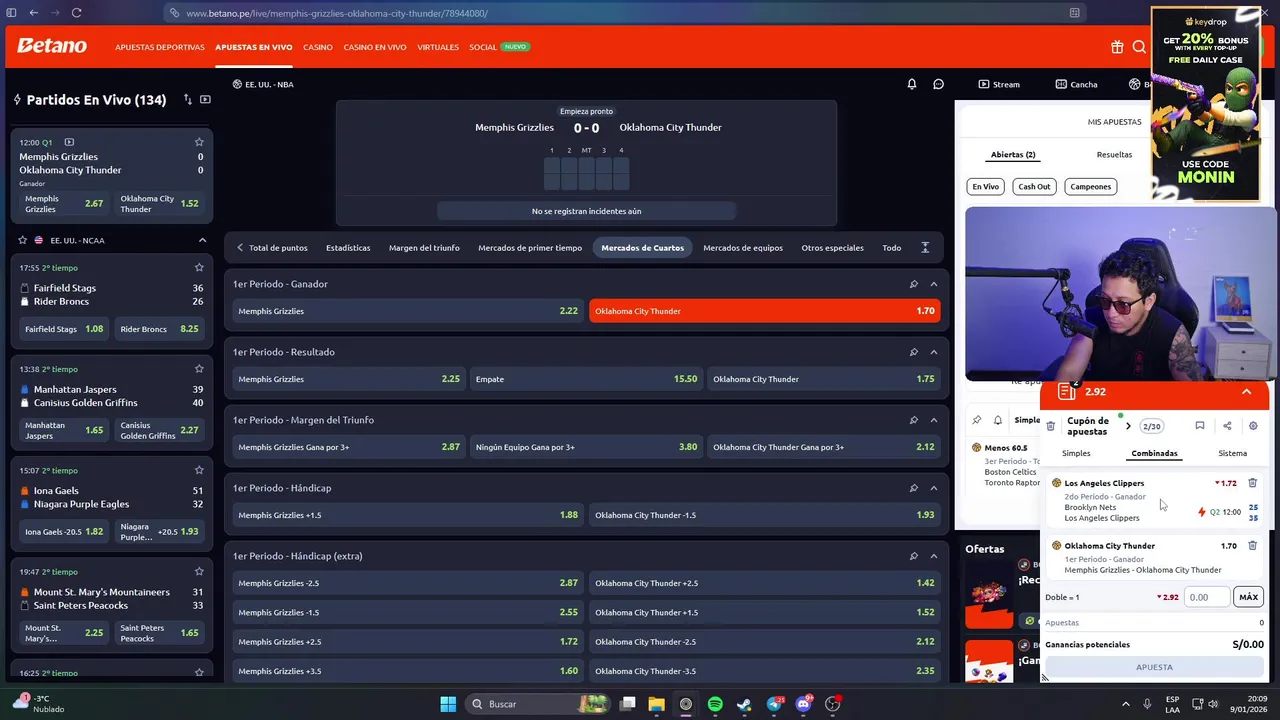Click the collapse-all markets icon beside Todo
The width and height of the screenshot is (1280, 720).
coord(925,248)
